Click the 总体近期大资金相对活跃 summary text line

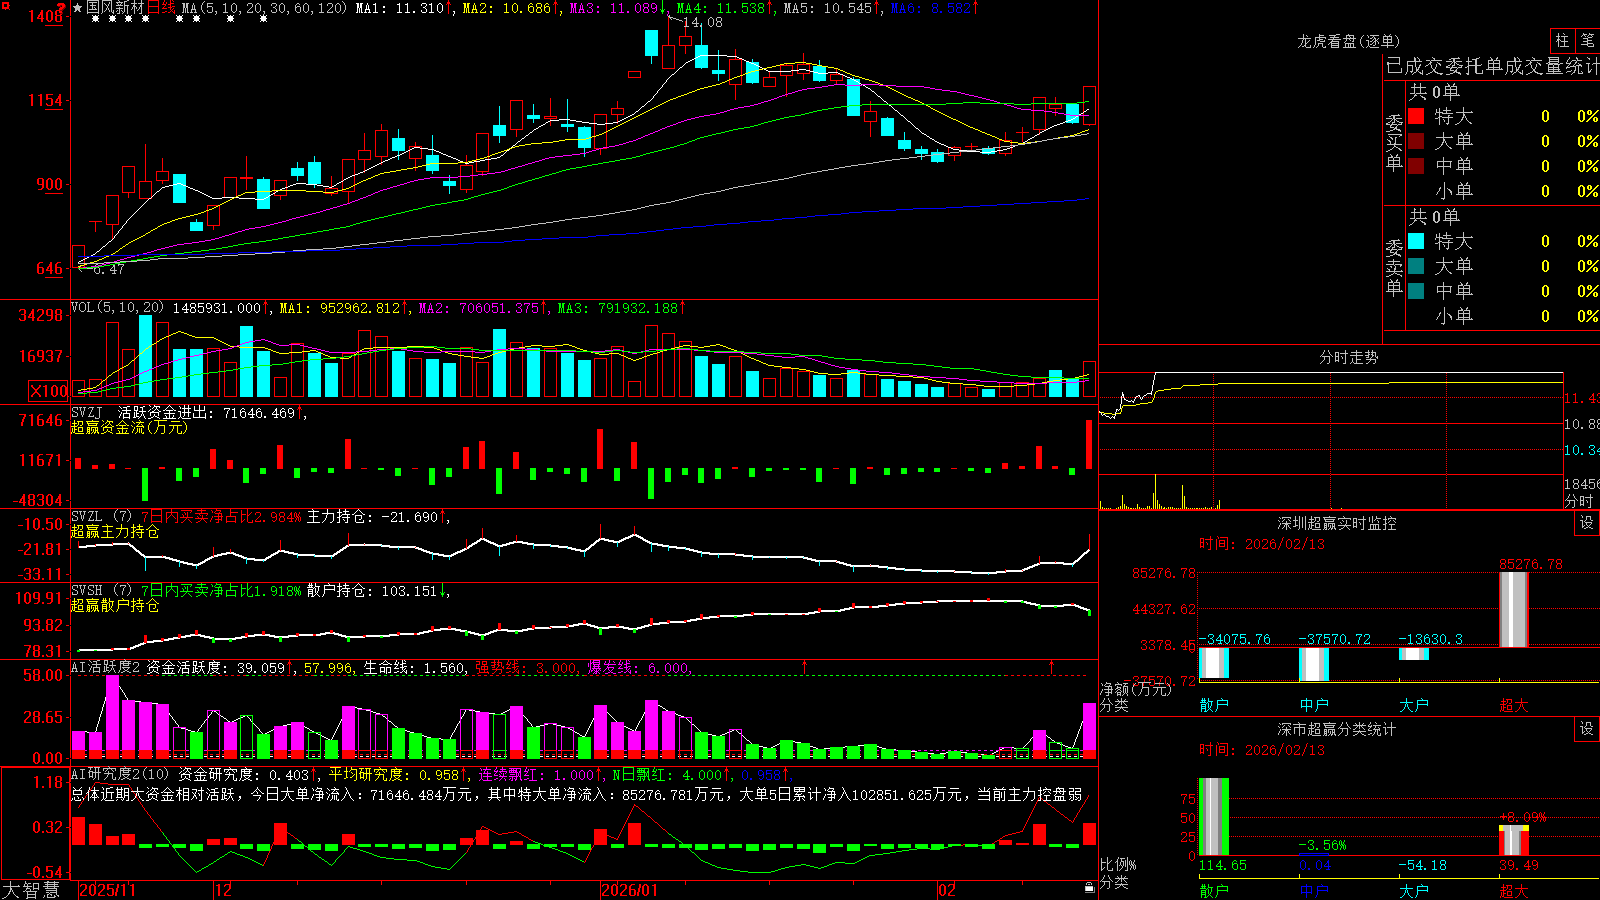point(577,794)
